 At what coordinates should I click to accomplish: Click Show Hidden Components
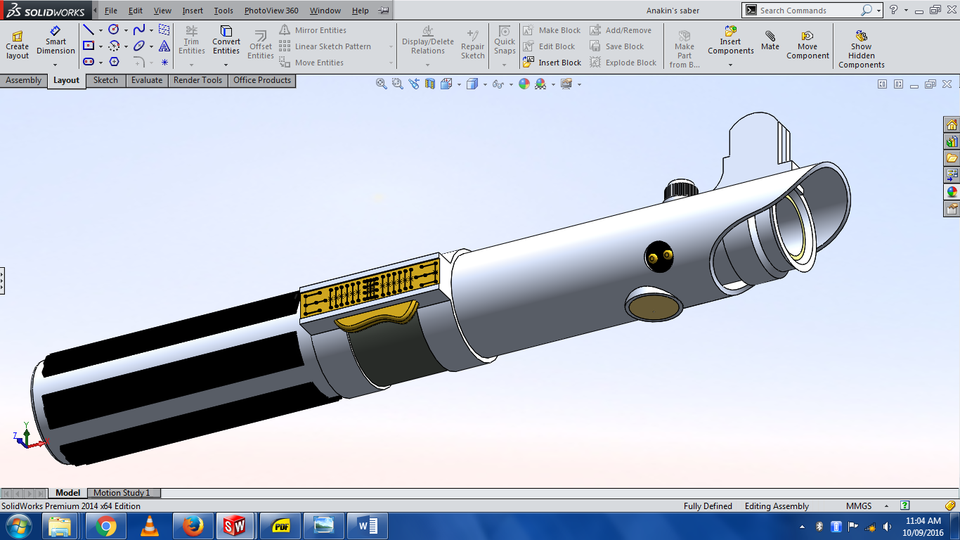click(861, 48)
